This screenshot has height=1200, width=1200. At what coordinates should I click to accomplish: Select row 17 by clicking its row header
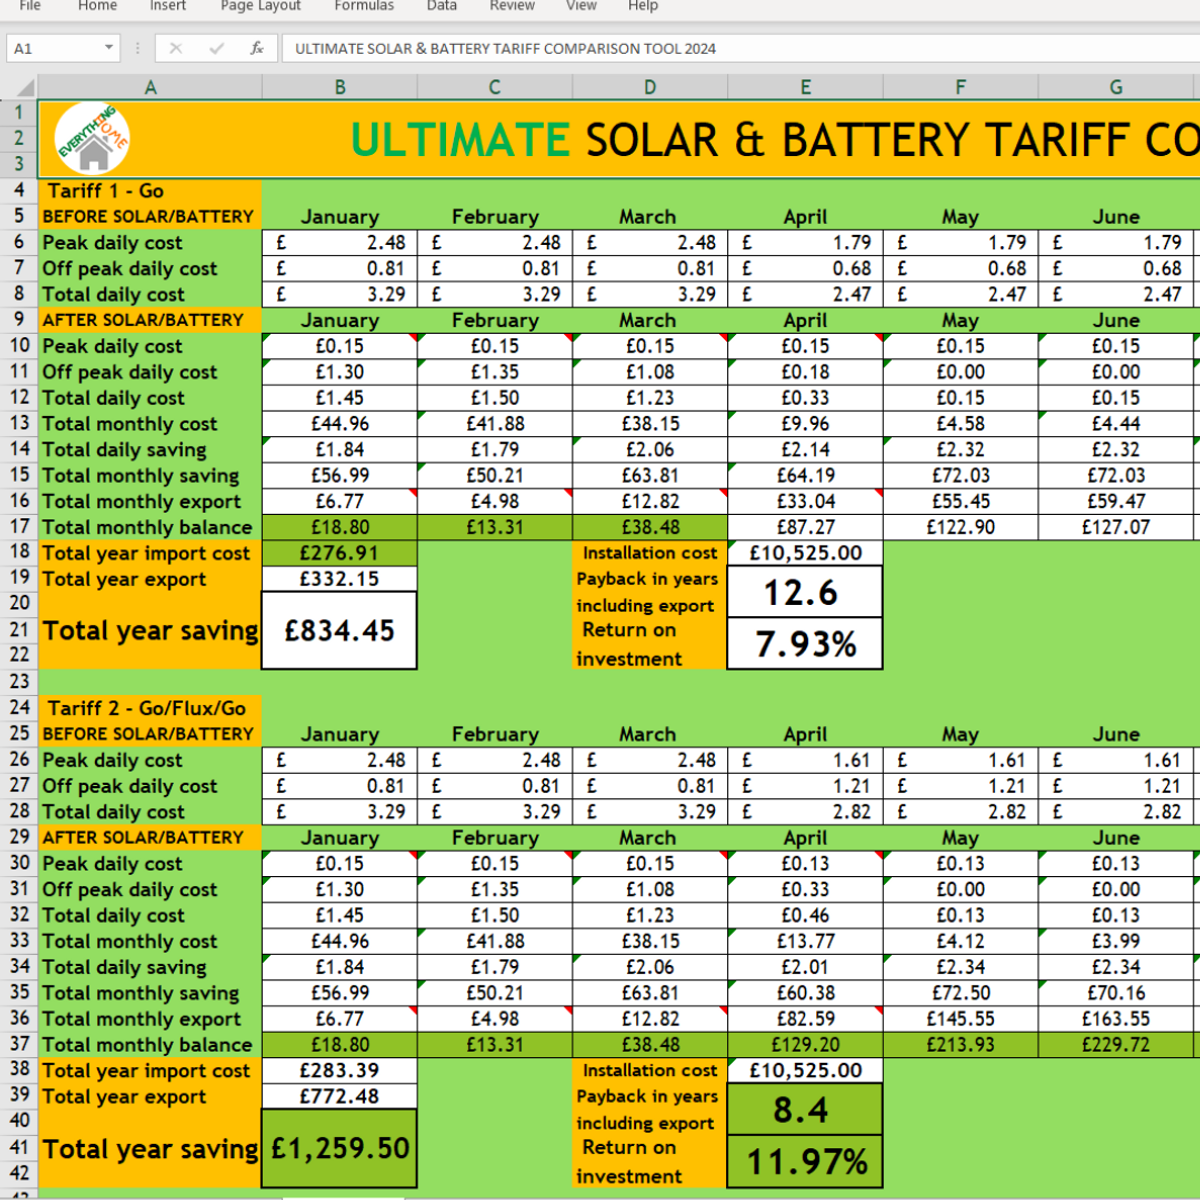click(x=17, y=527)
